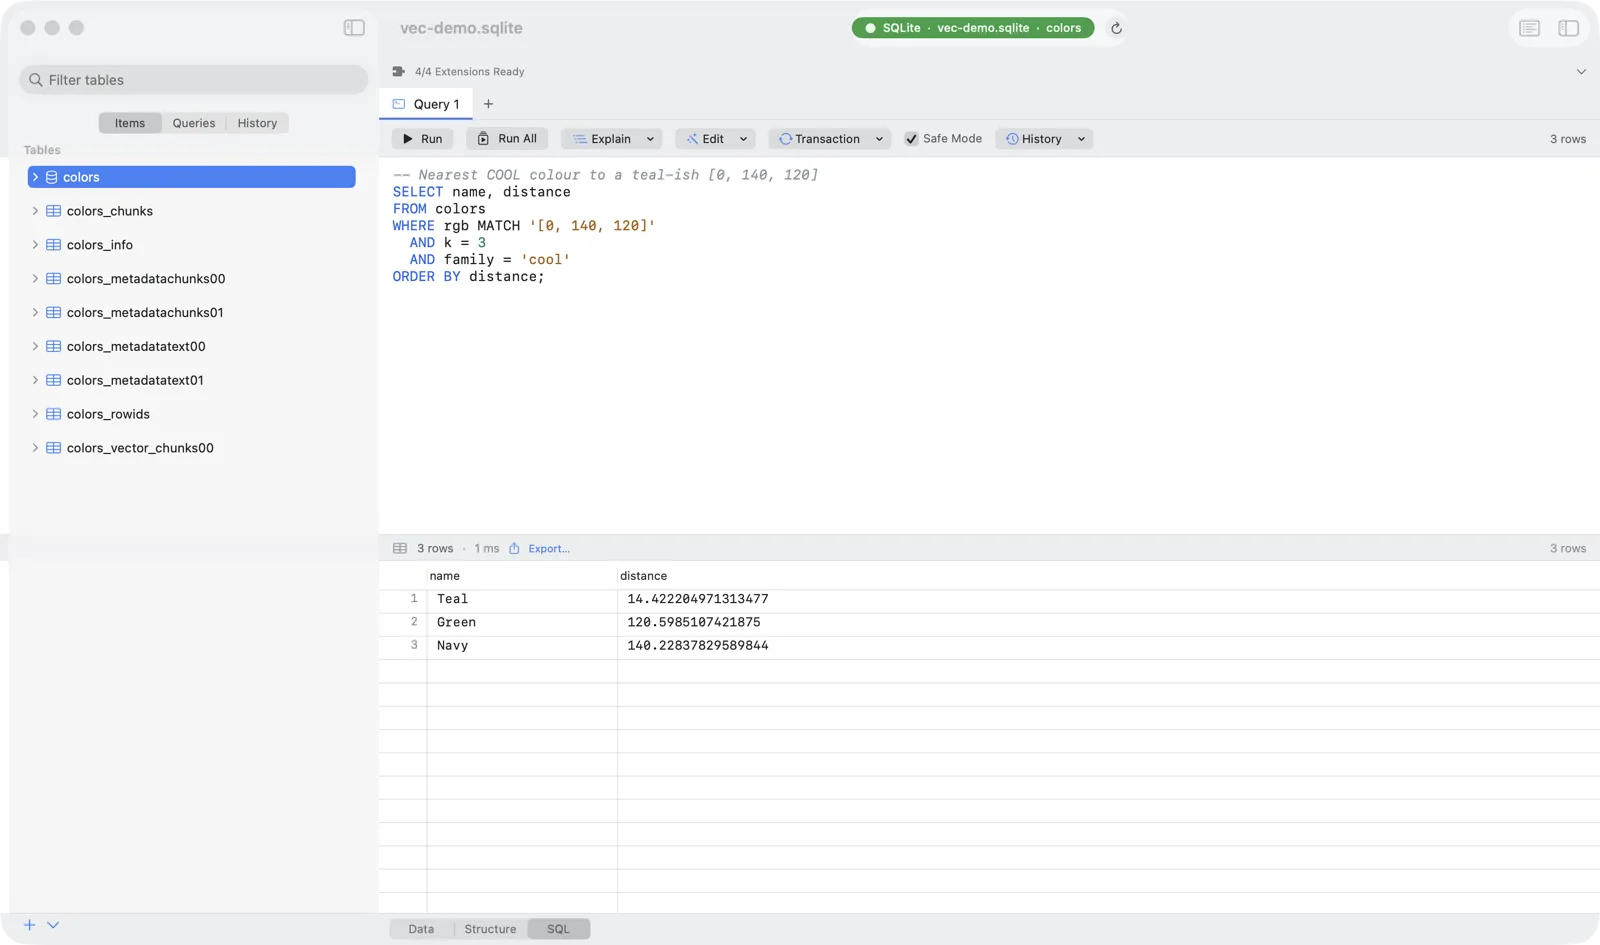Click the results grid icon
Screen dimensions: 1600x945
tap(400, 548)
